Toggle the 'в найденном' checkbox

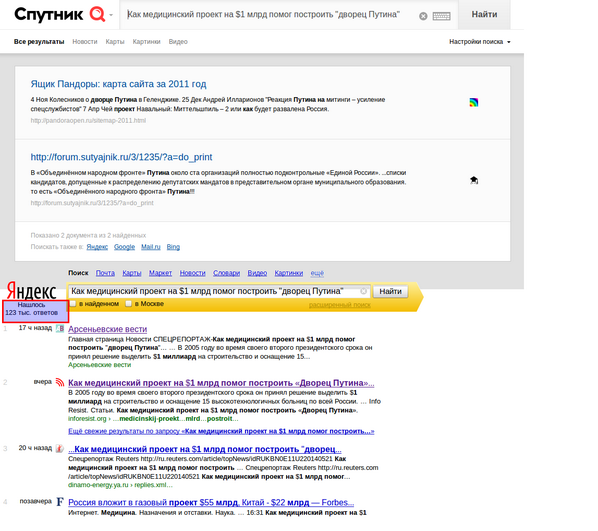pyautogui.click(x=73, y=304)
